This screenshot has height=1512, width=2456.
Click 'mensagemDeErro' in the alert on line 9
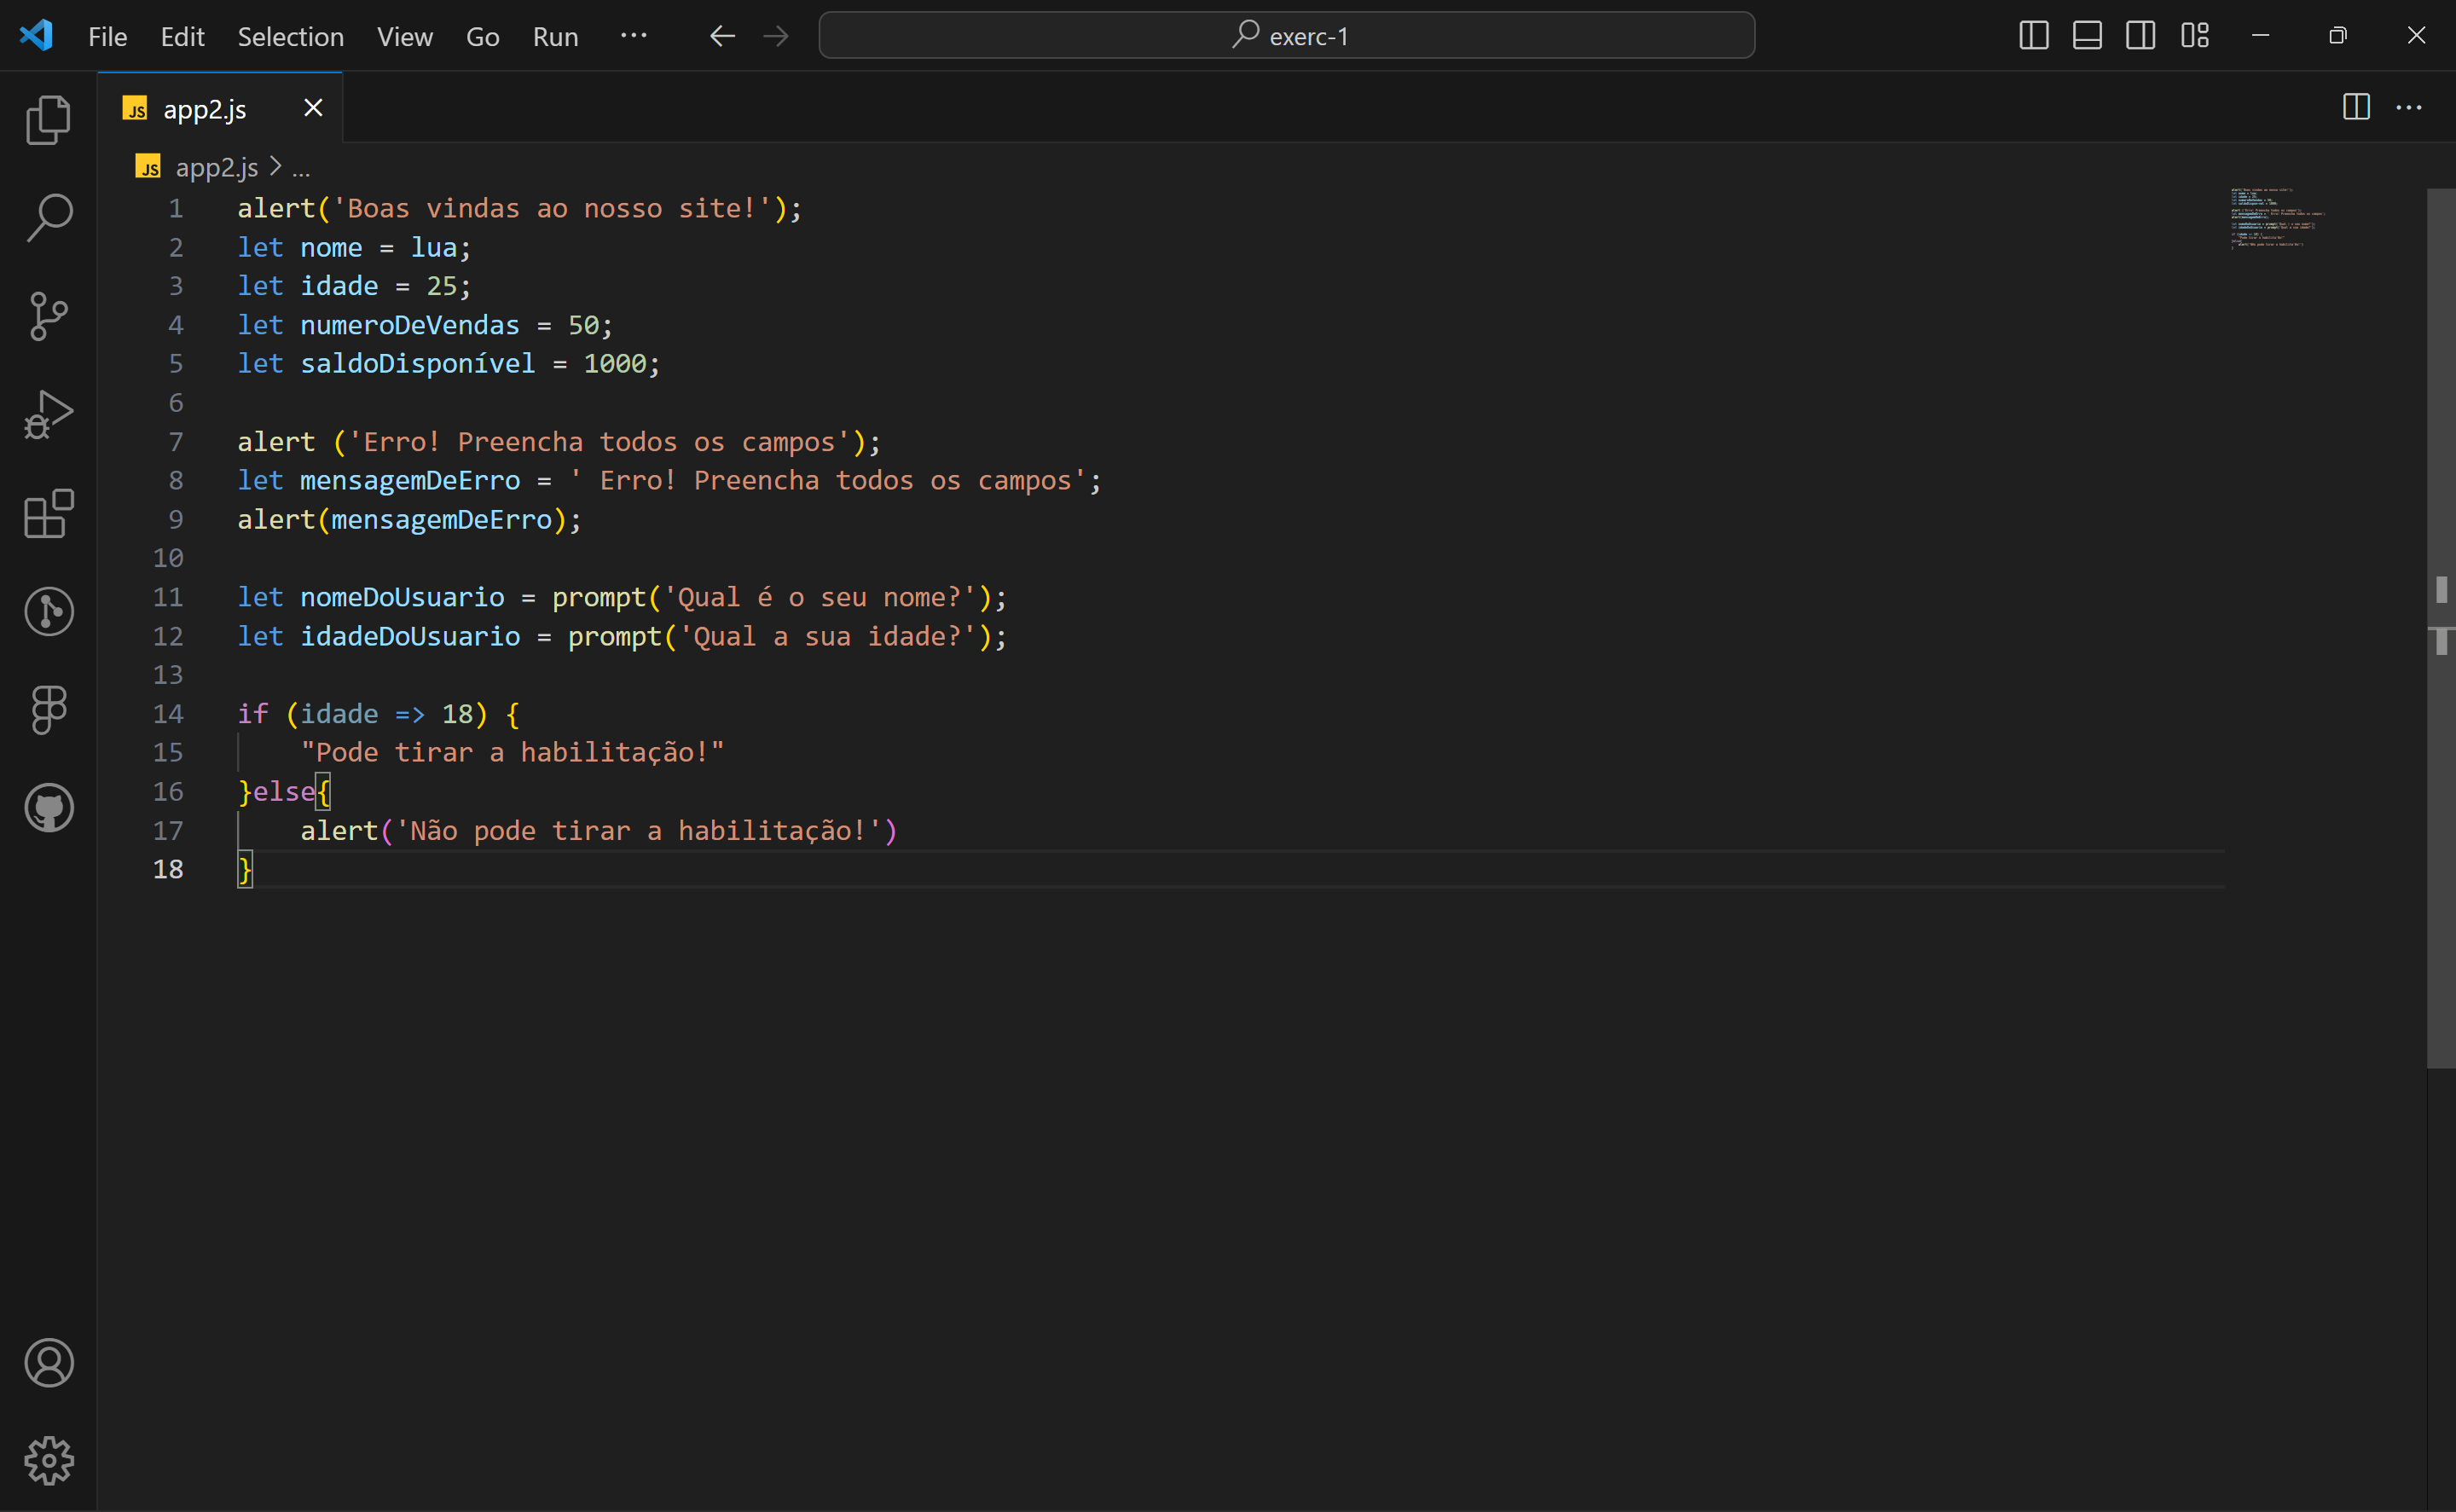(441, 519)
